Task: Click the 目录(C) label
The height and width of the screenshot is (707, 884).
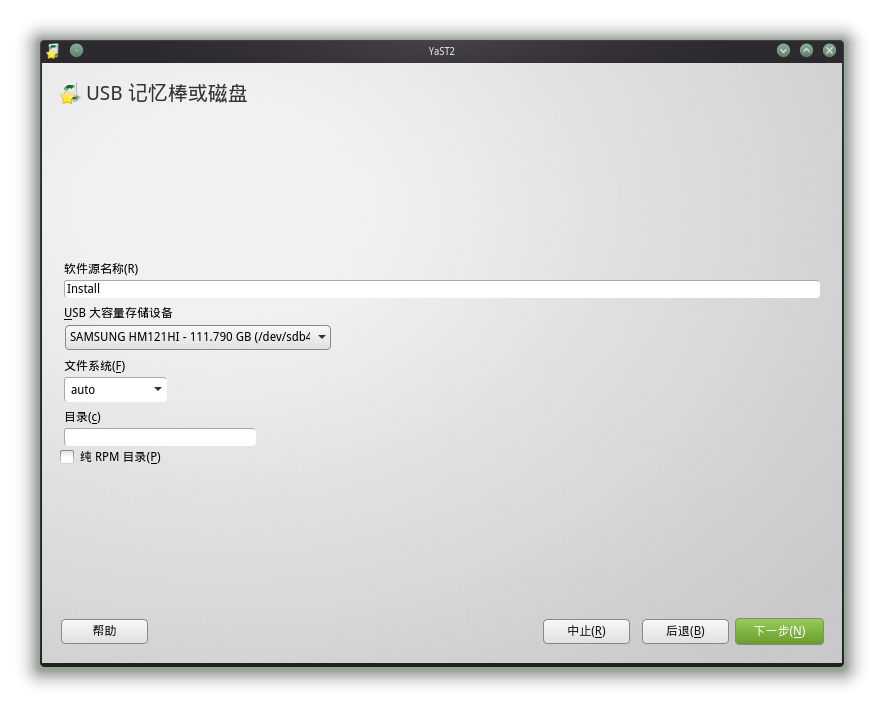Action: [82, 417]
